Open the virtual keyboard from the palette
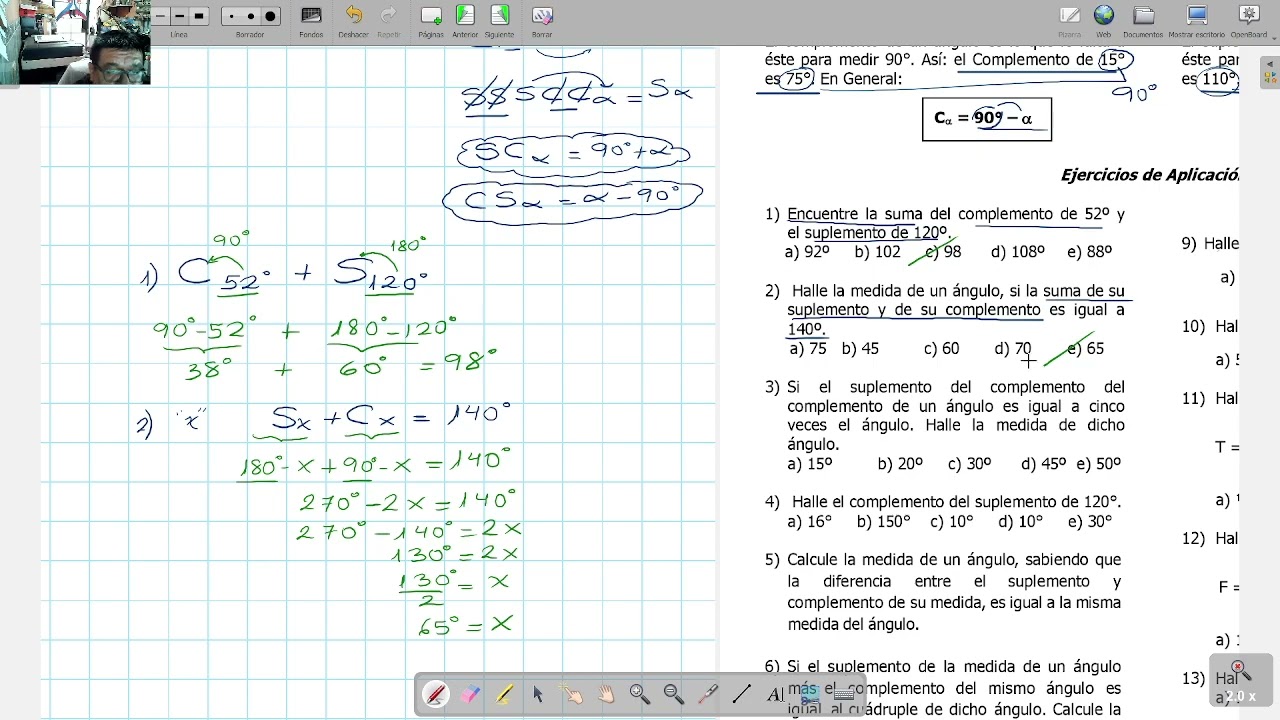The height and width of the screenshot is (720, 1280). click(843, 694)
